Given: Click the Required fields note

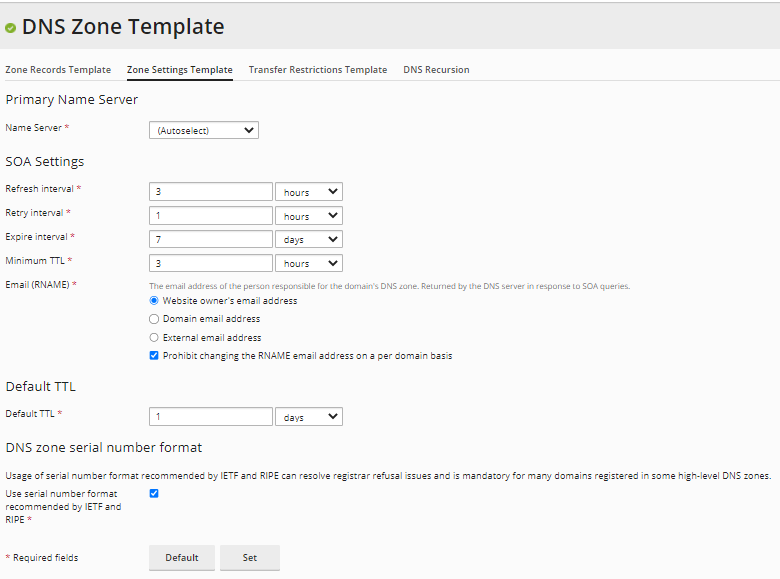Looking at the screenshot, I should 42,558.
